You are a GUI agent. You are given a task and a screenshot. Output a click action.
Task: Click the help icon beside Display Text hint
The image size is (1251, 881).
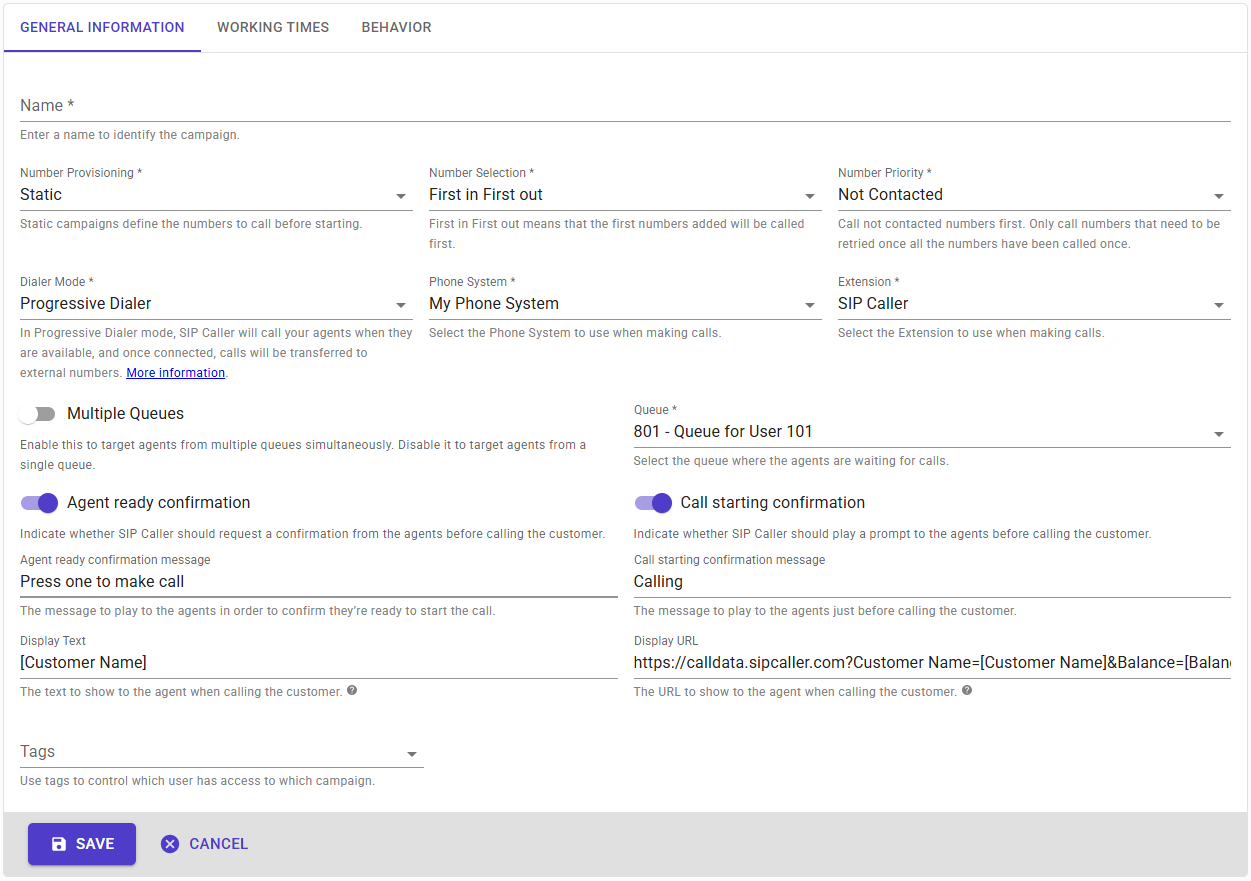352,691
